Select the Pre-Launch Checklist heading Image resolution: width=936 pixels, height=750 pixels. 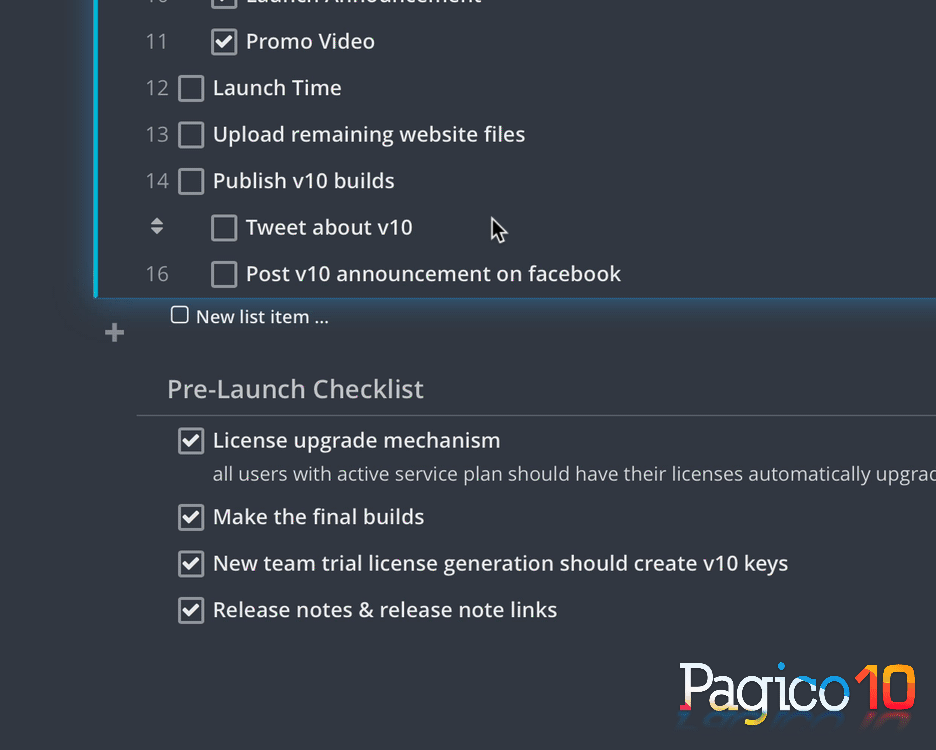point(295,389)
